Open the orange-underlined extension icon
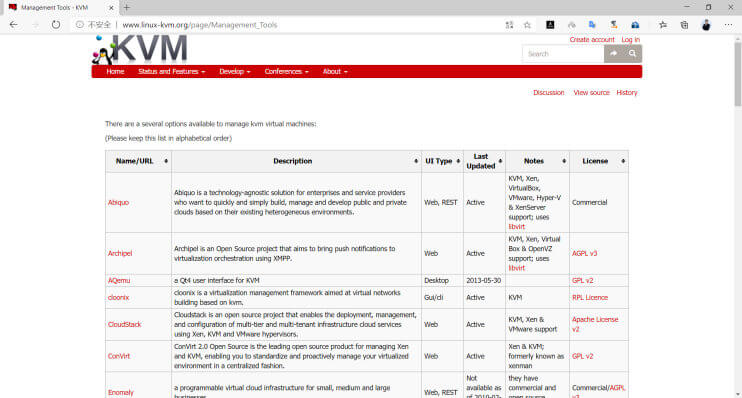 (x=614, y=25)
